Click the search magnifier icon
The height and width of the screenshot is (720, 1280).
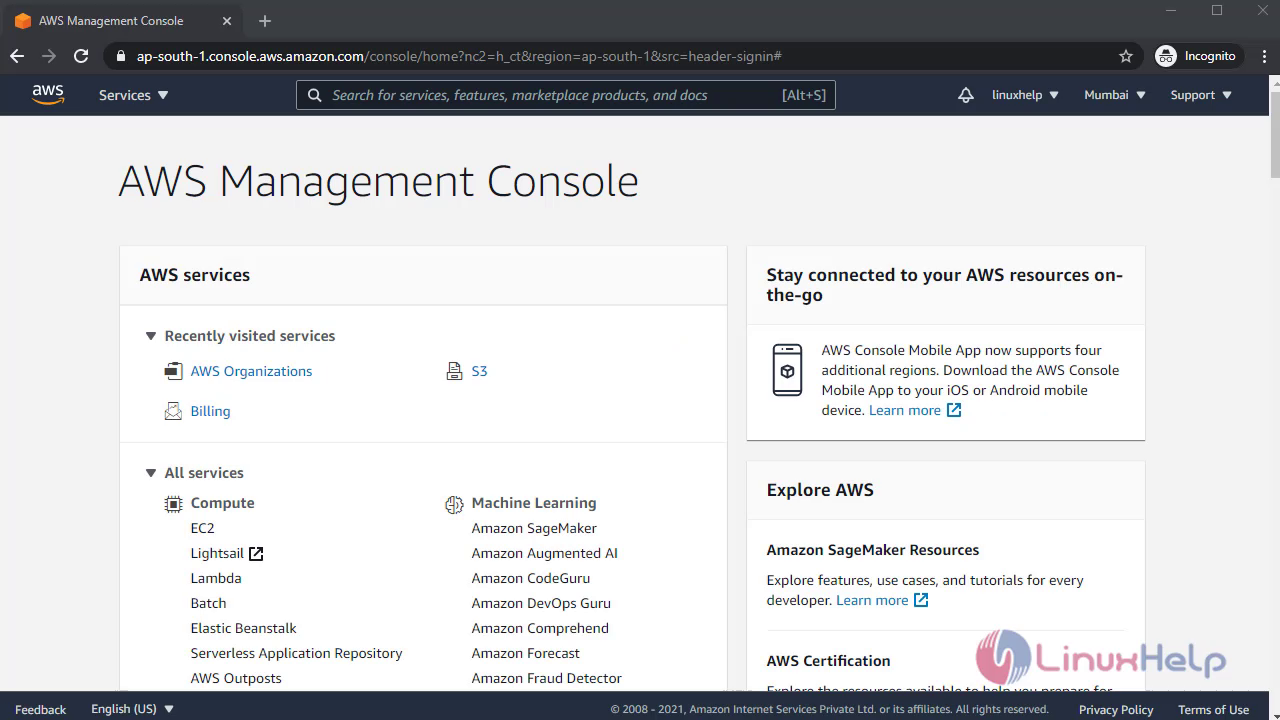point(315,95)
